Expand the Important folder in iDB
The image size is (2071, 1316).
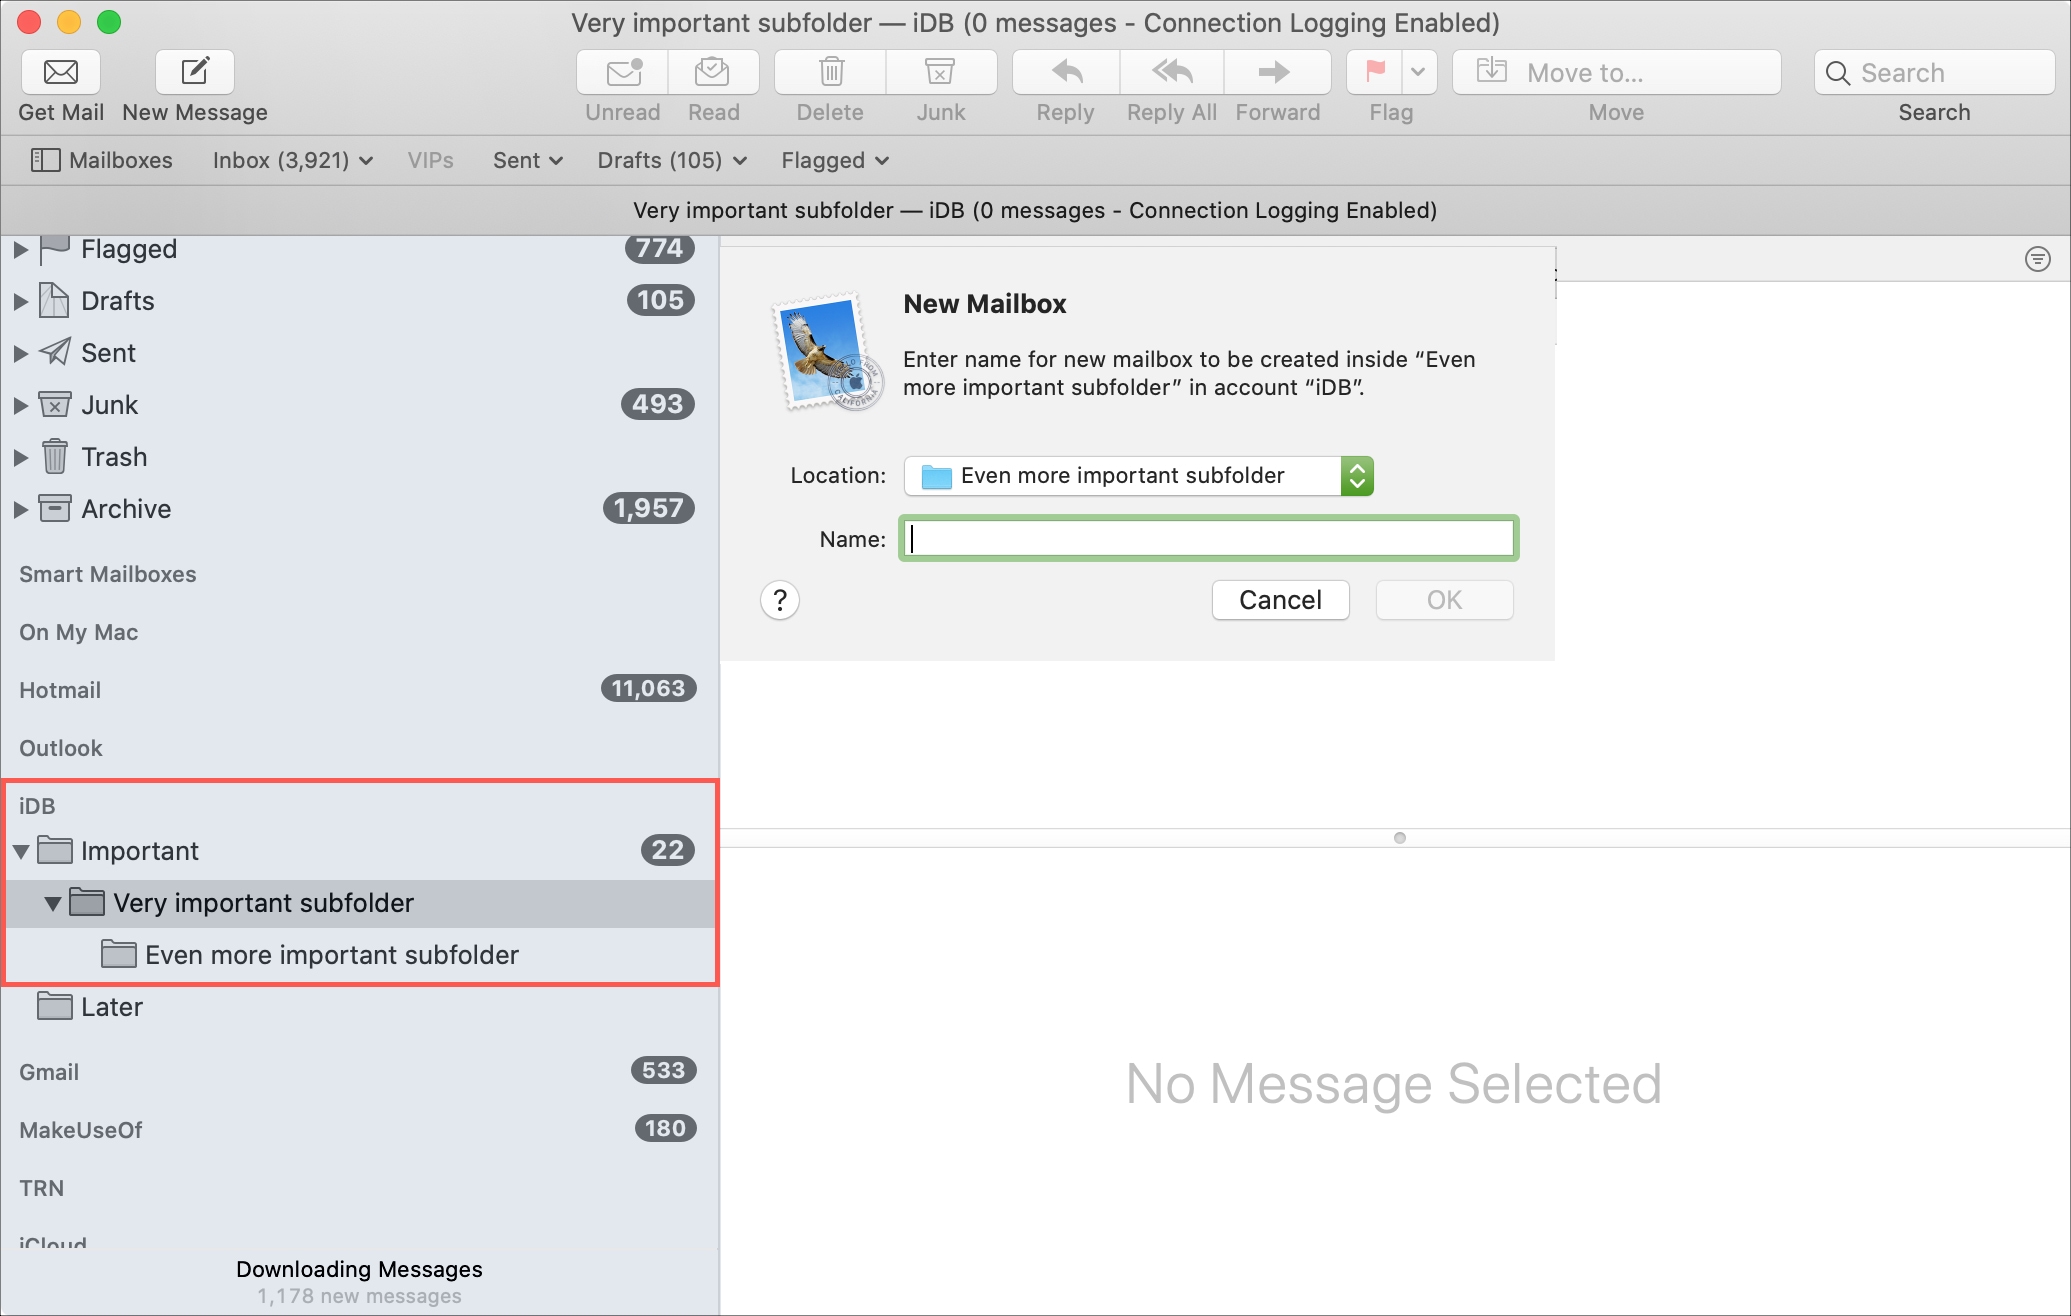click(x=21, y=850)
